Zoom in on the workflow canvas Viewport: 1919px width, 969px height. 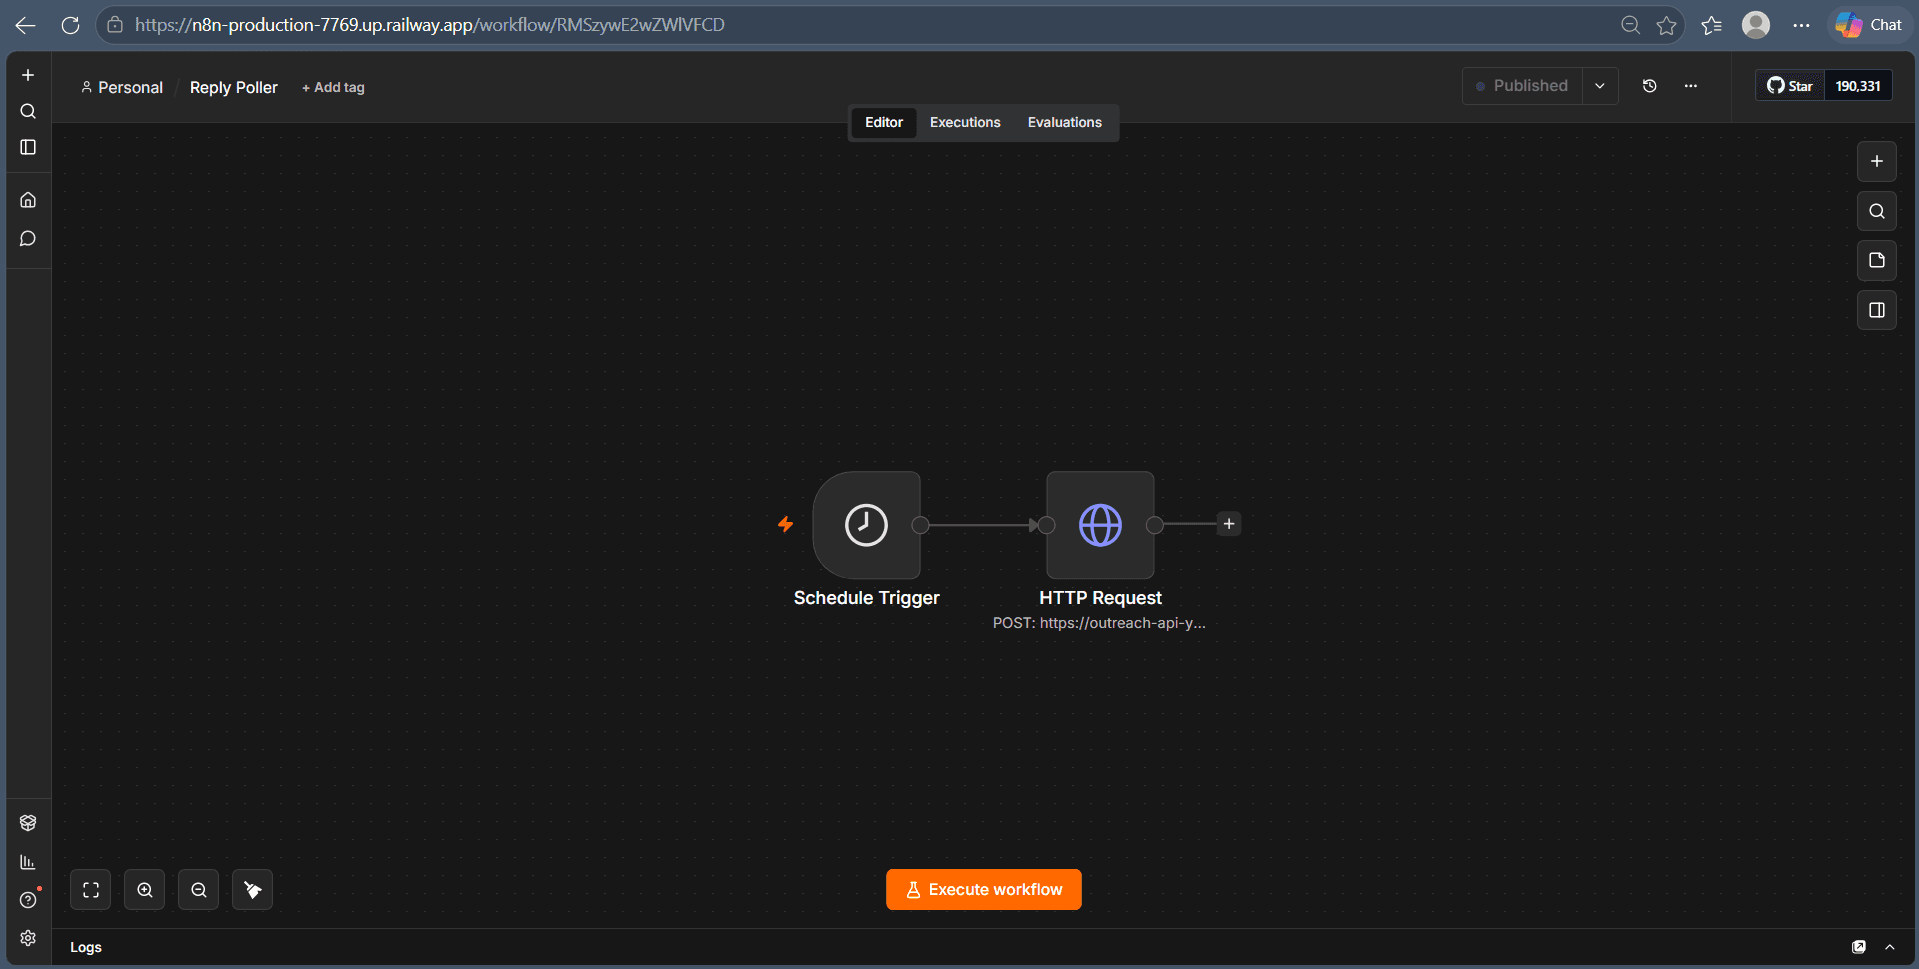(x=145, y=890)
